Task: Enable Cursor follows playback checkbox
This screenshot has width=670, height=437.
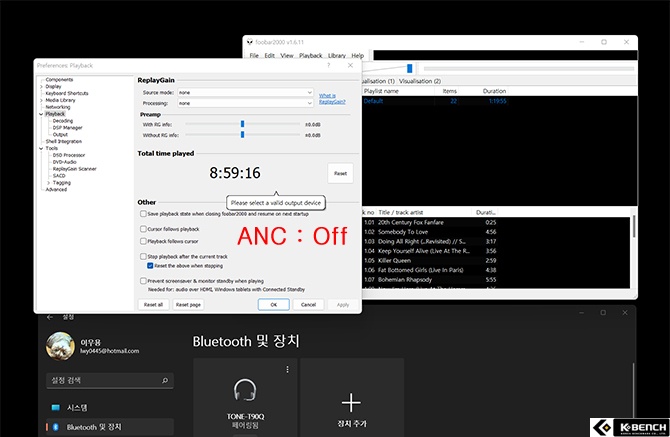Action: 144,229
